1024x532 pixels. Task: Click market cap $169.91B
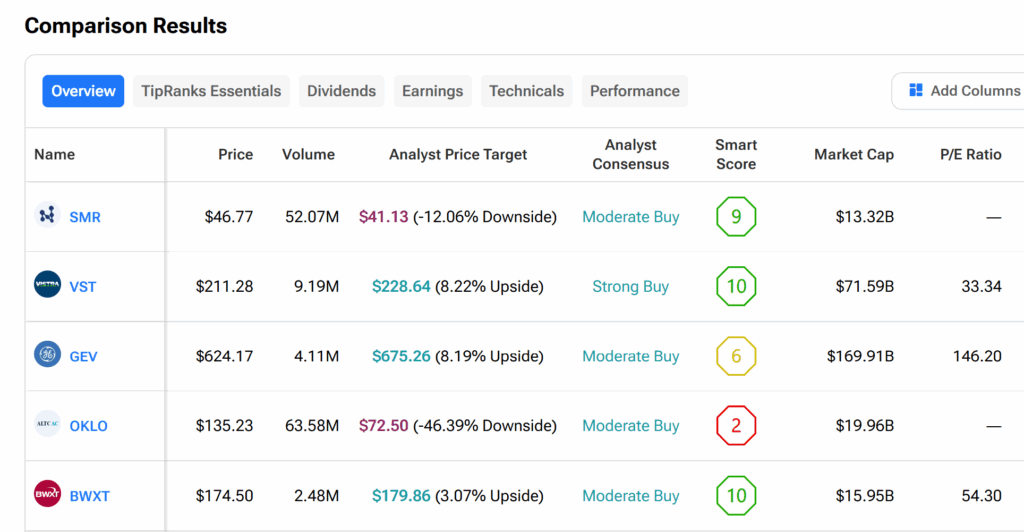point(860,356)
